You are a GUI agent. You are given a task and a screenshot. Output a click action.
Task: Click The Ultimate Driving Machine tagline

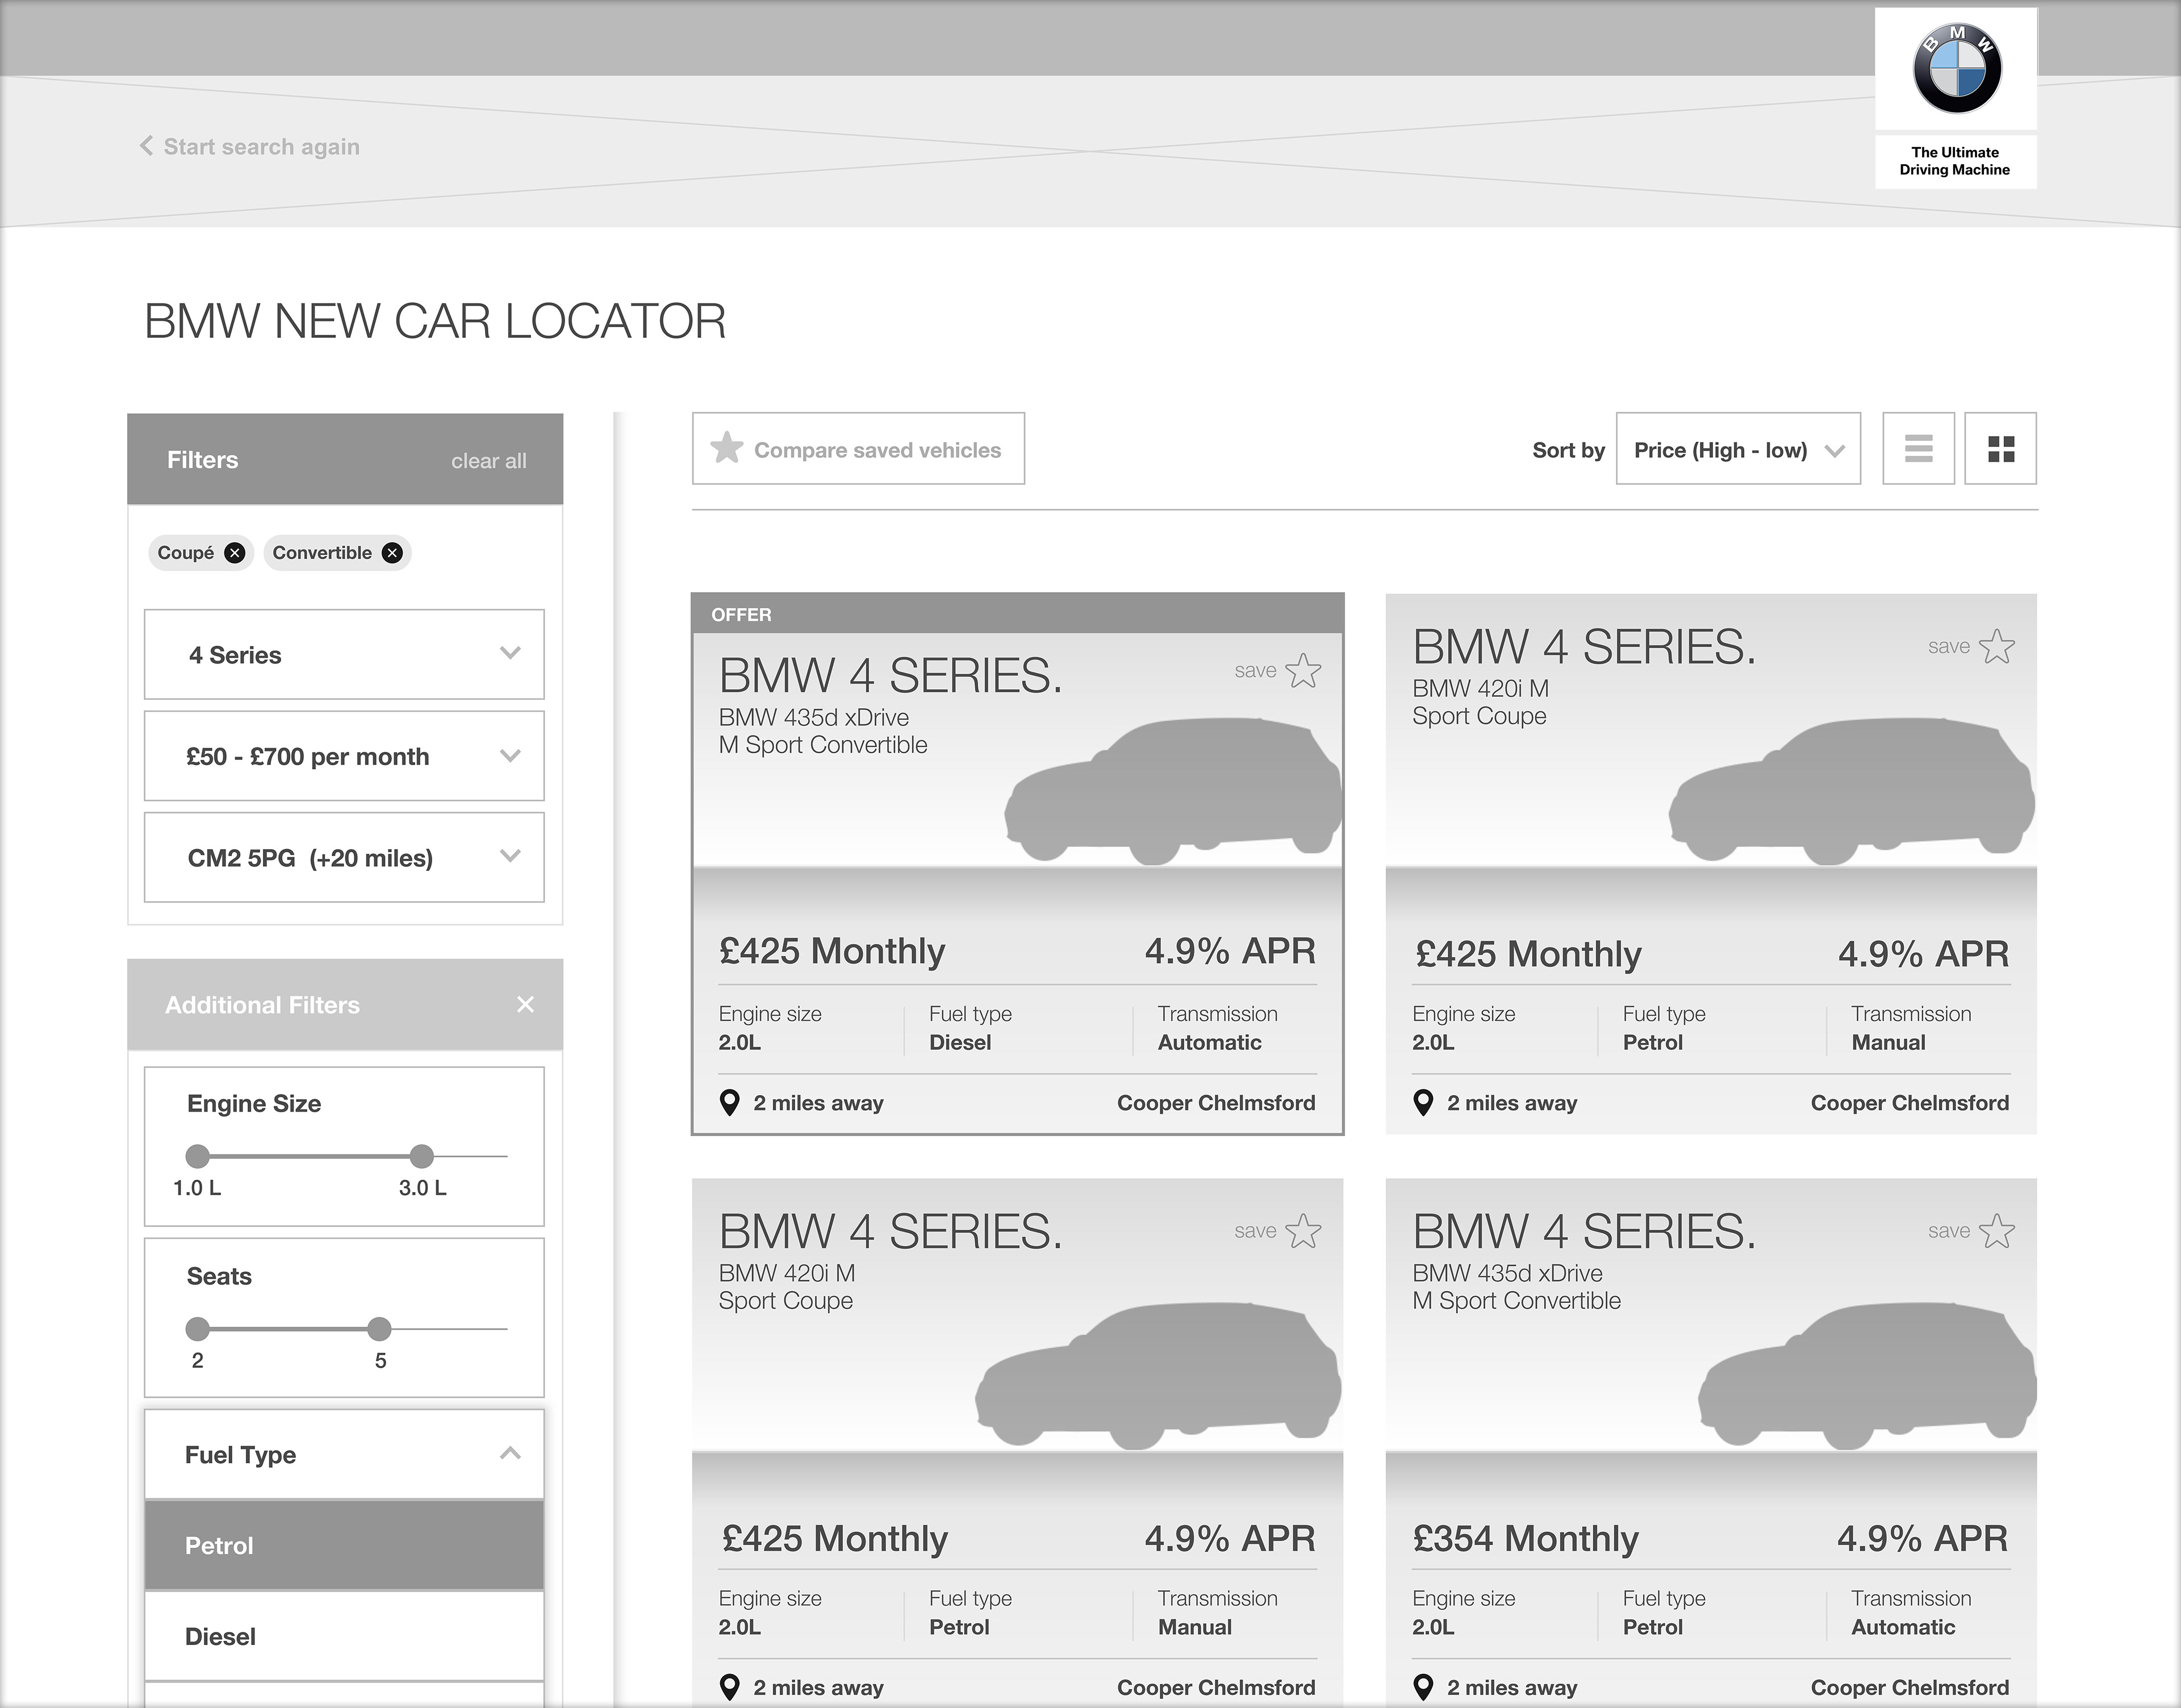tap(1955, 161)
